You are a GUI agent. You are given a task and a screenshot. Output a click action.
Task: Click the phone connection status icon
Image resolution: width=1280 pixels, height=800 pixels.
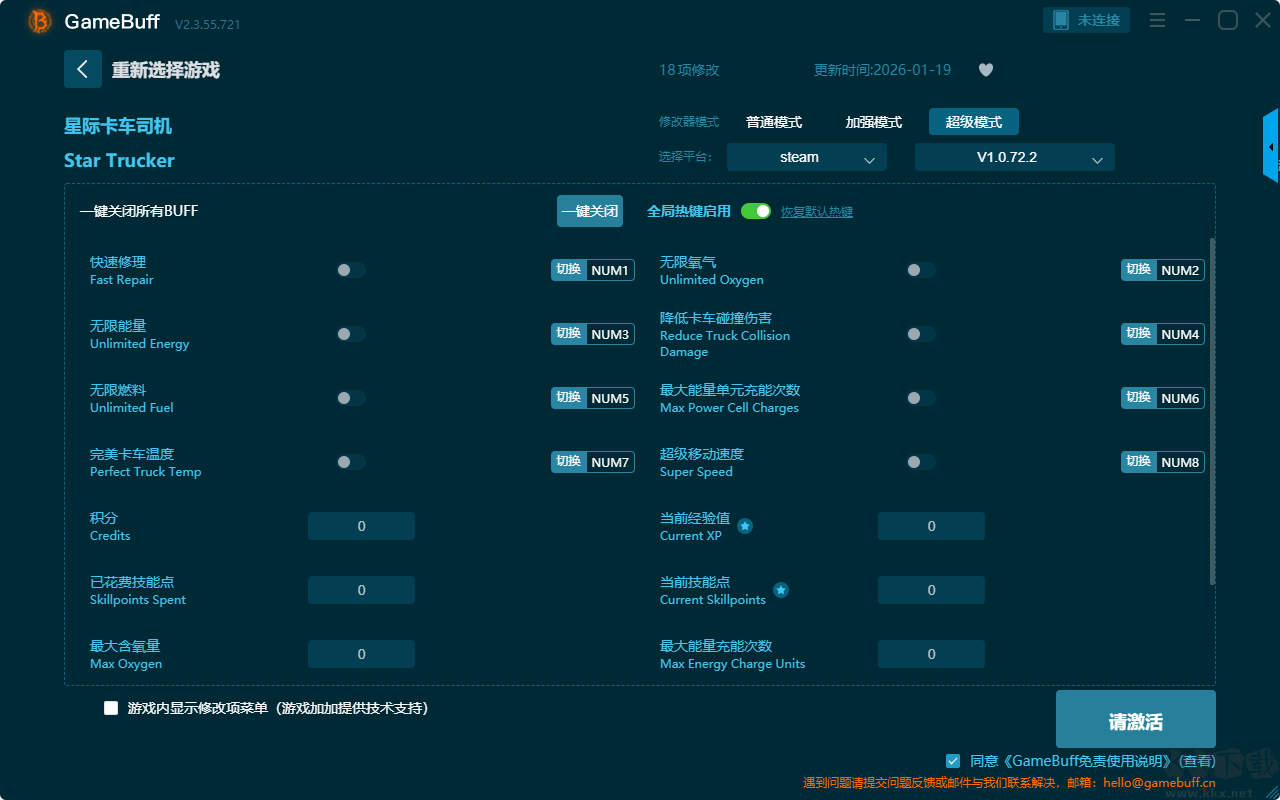(1061, 20)
